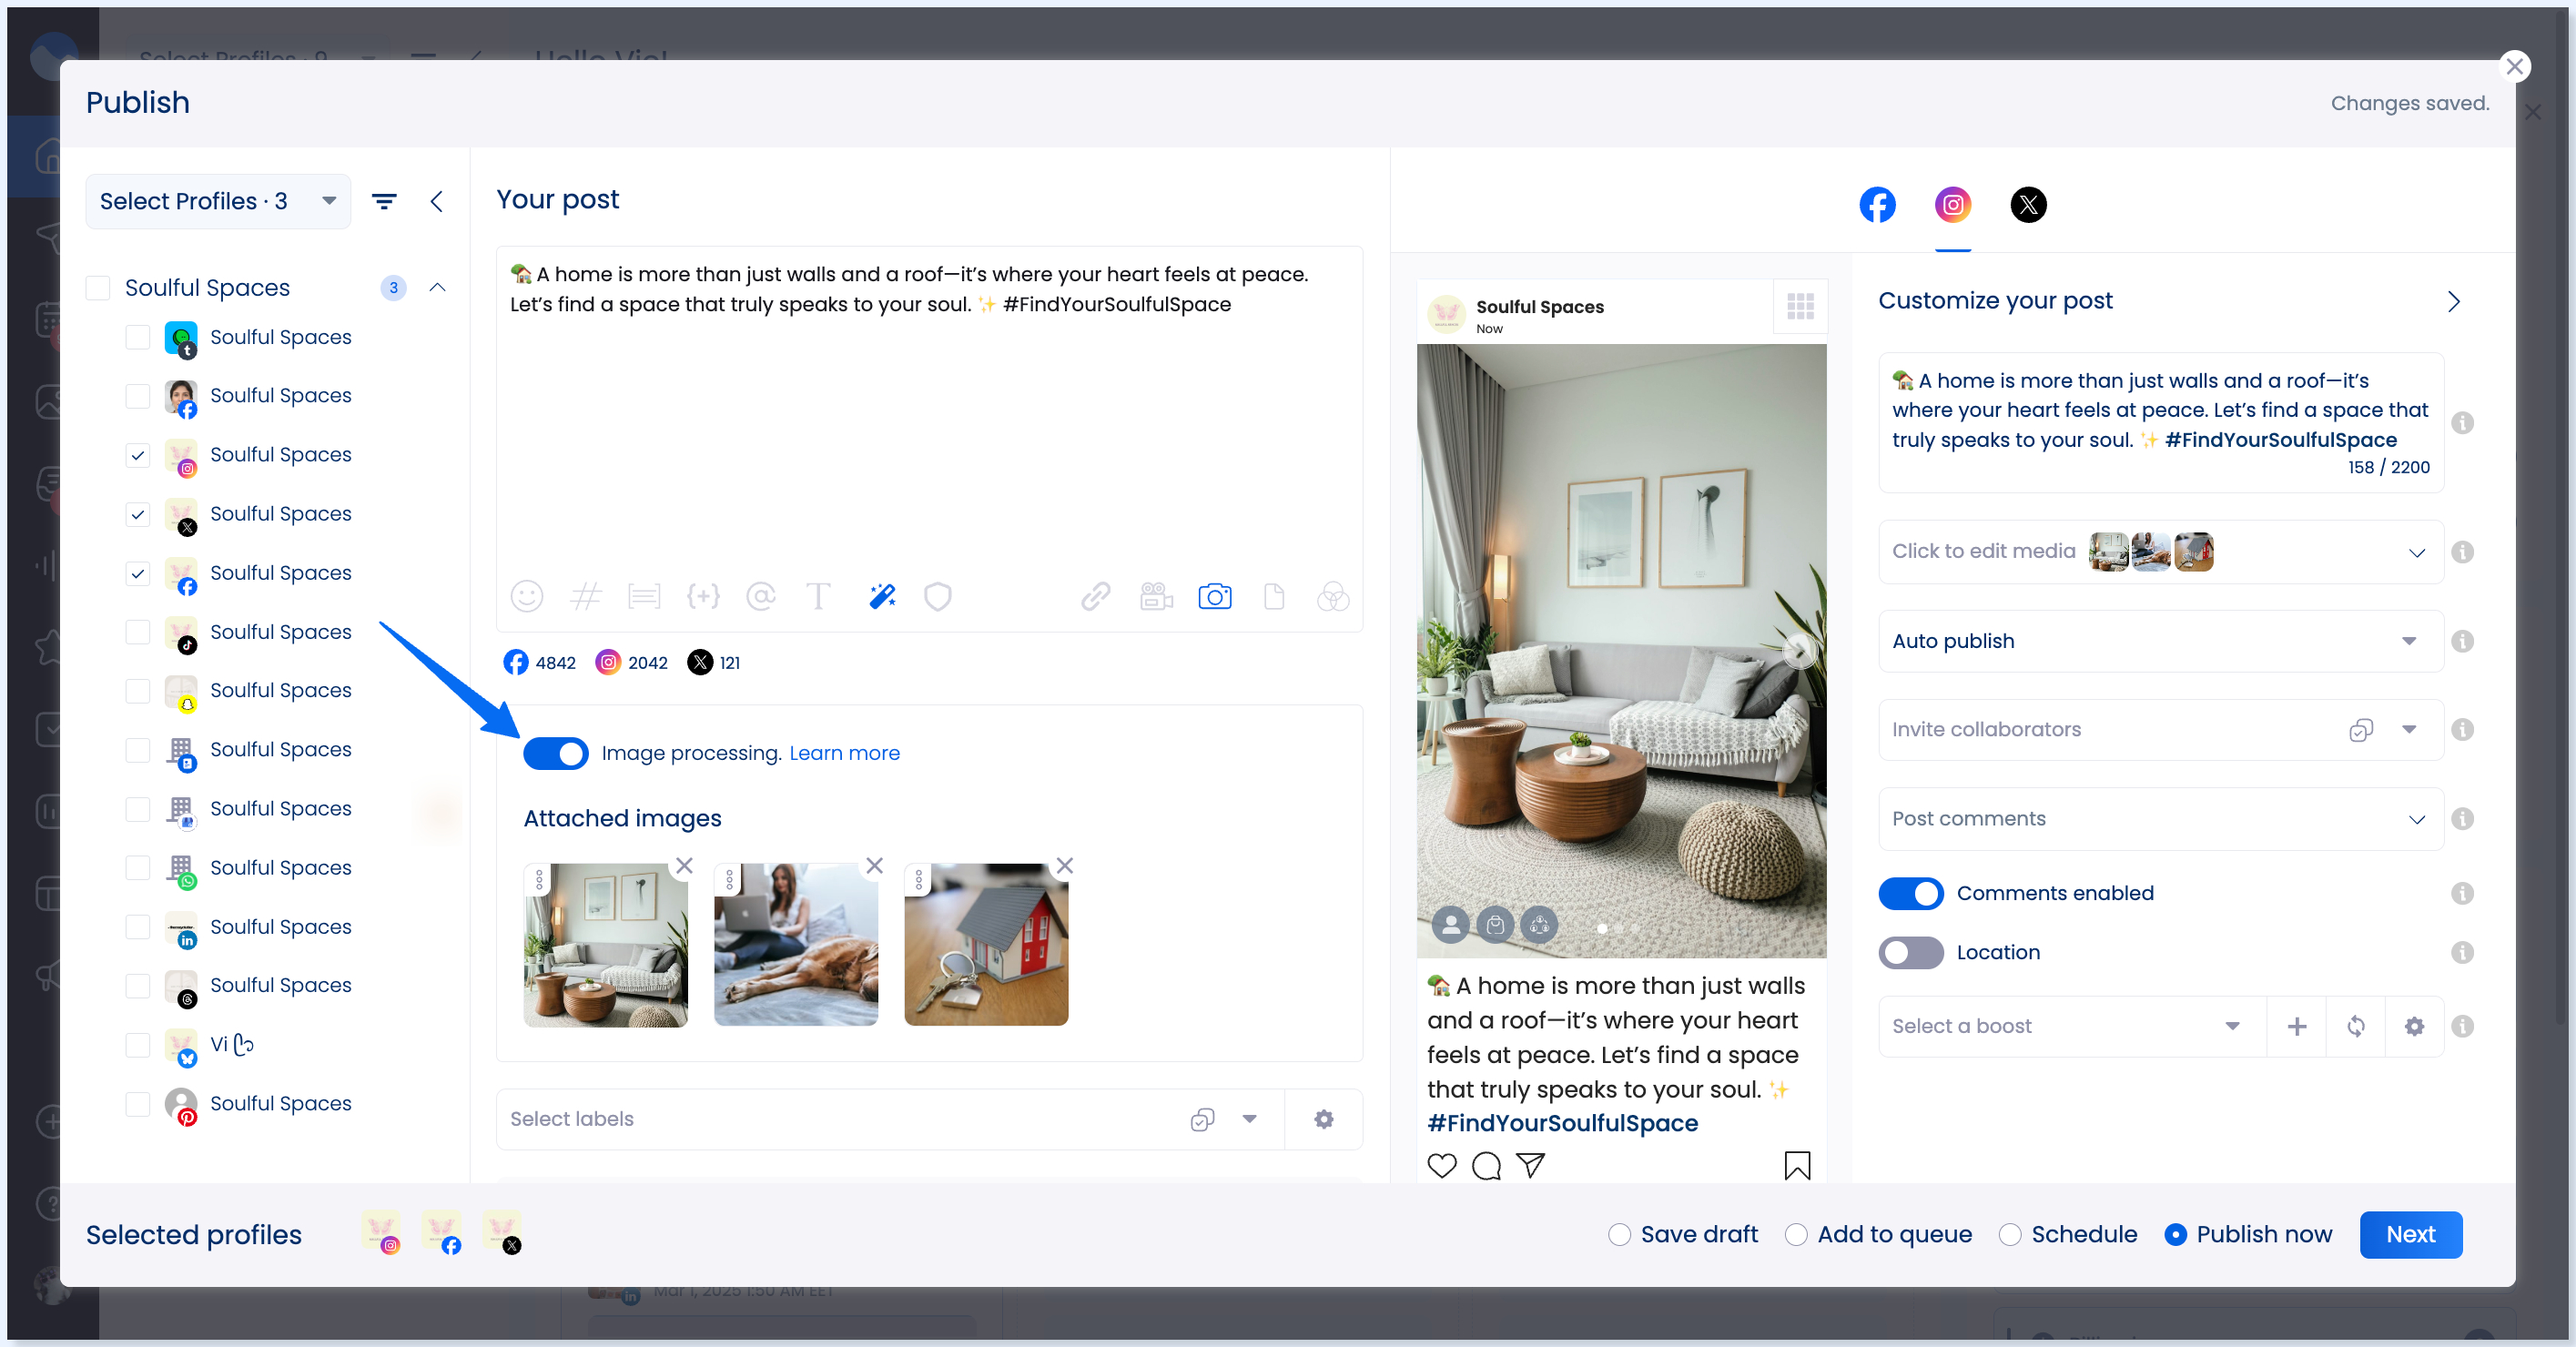Screen dimensions: 2576x1347
Task: Switch to the Facebook preview tab
Action: coord(1877,205)
